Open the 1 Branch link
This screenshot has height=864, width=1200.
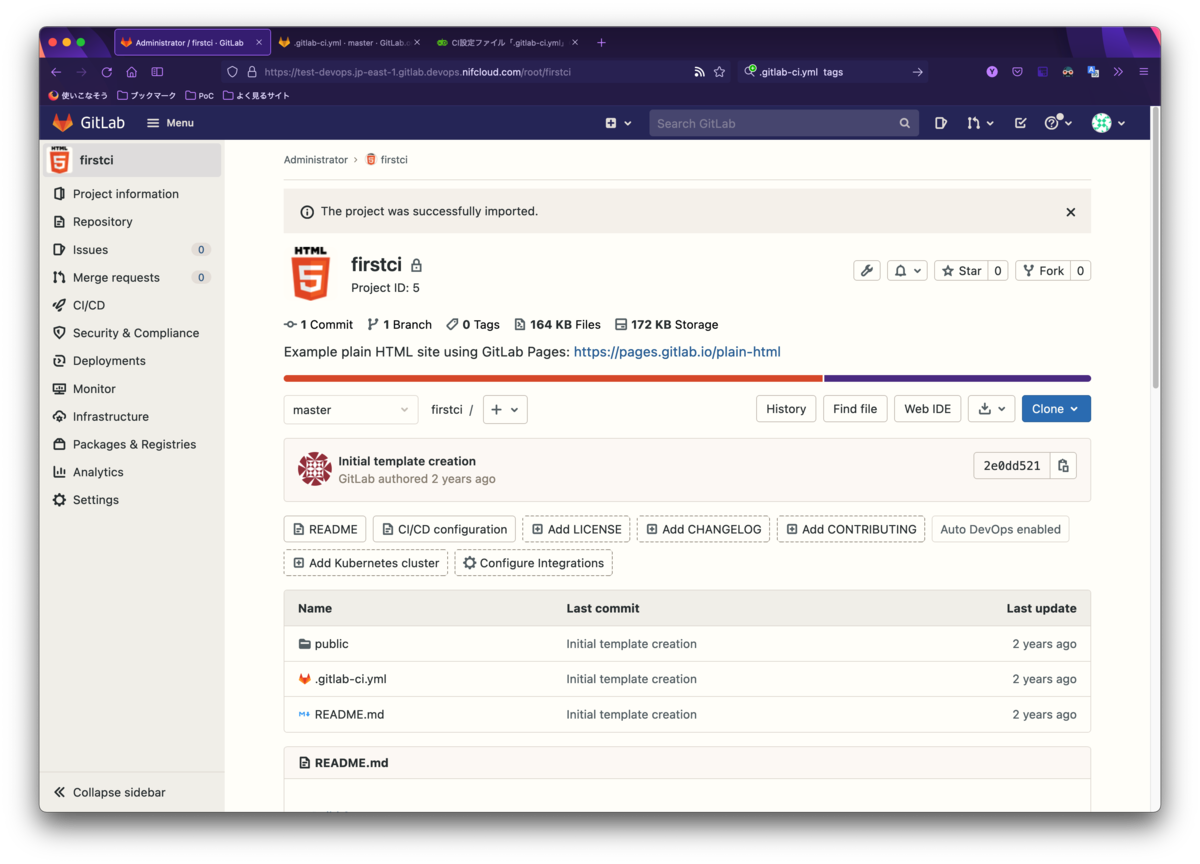pos(399,325)
